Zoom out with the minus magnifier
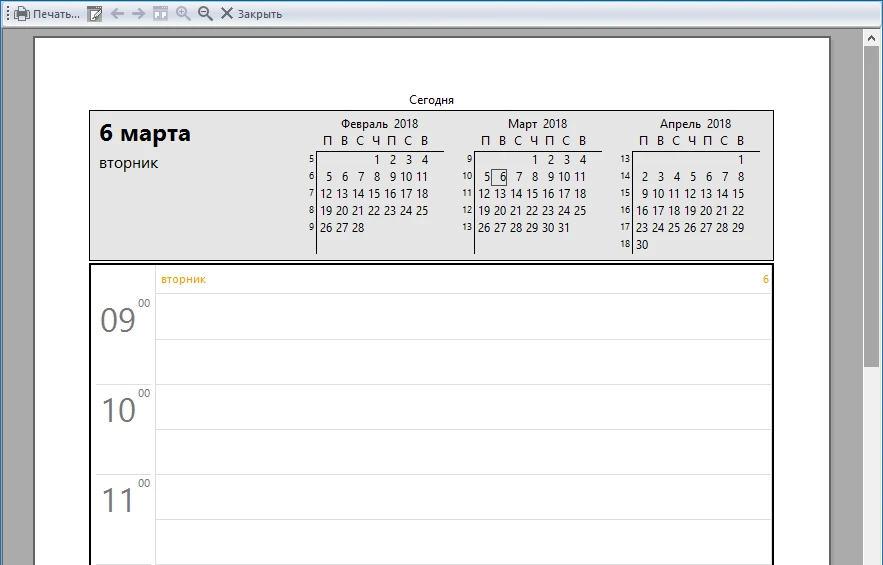This screenshot has height=565, width=883. pos(205,14)
